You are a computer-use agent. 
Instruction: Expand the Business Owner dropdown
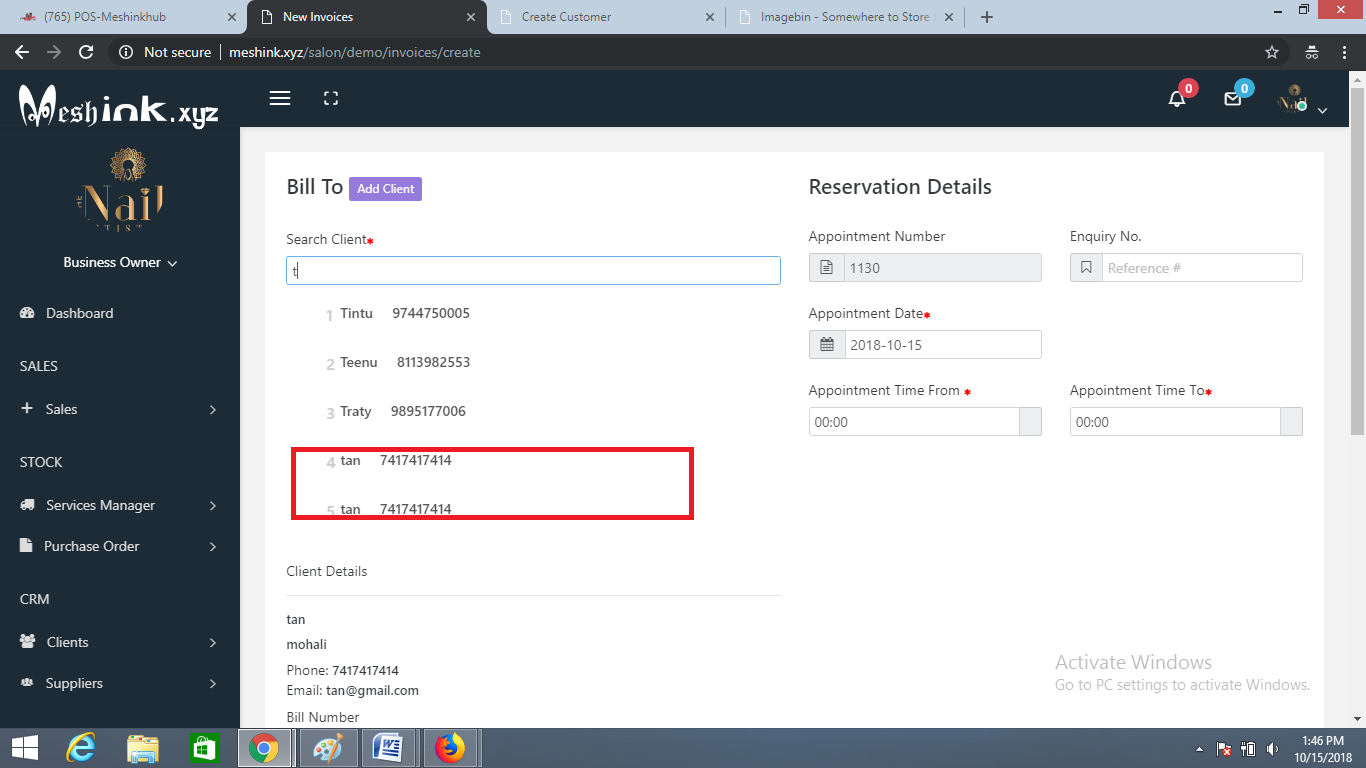[120, 262]
